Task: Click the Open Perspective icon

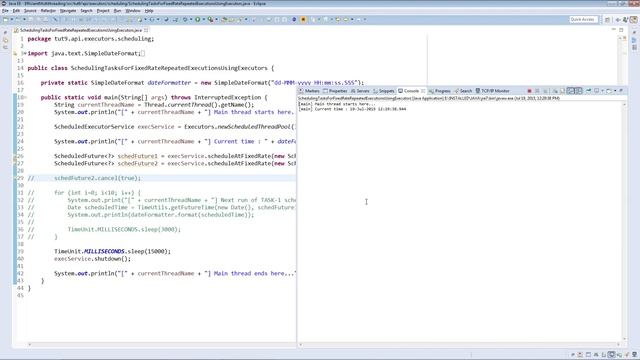Action: (607, 19)
